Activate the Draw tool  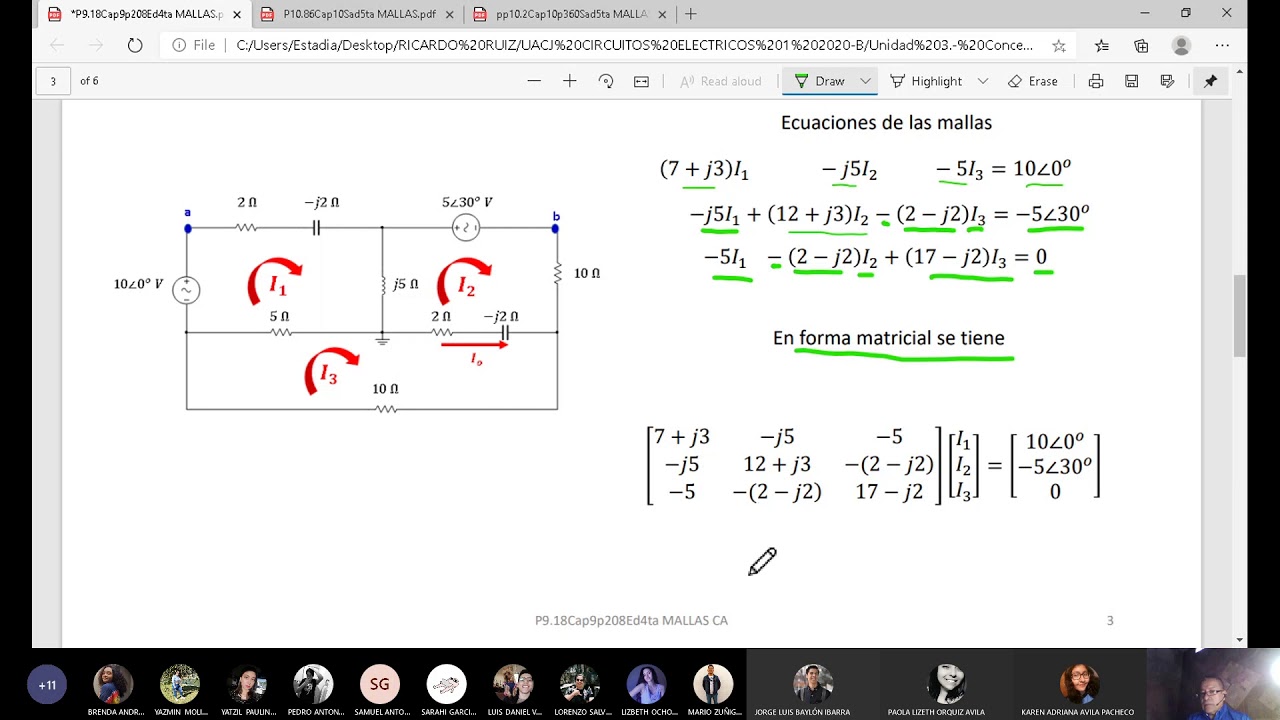(x=819, y=81)
